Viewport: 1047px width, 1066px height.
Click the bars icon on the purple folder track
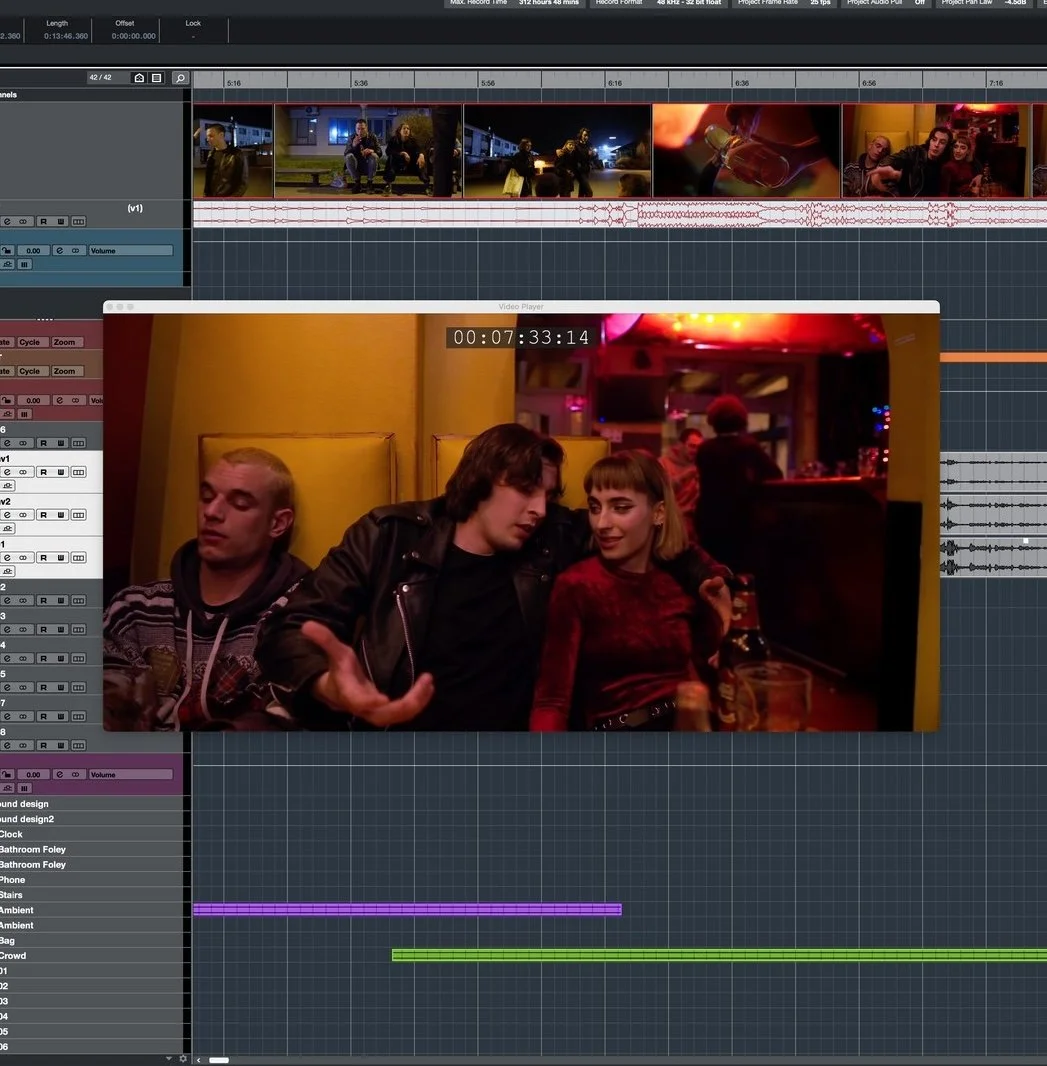coord(24,789)
